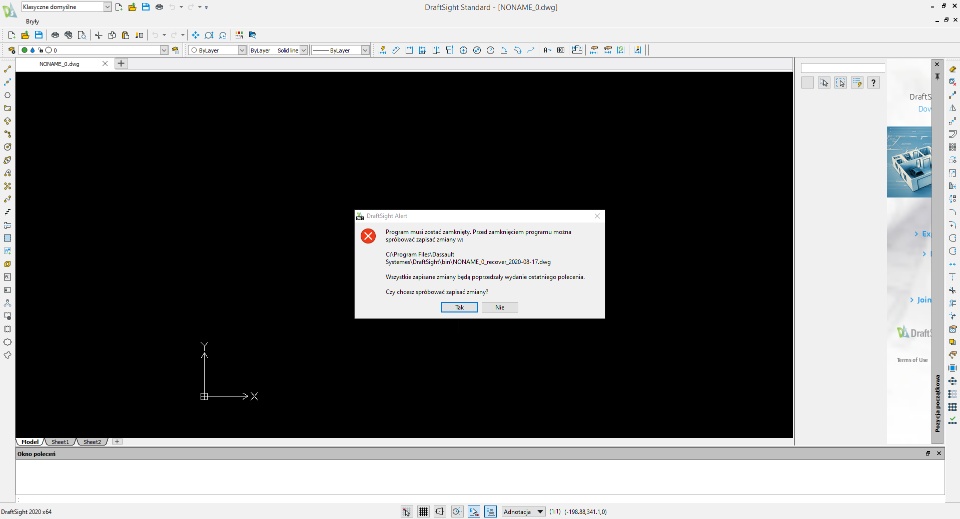Screen dimensions: 960x519
Task: Click the house thumbnail in home pane
Action: pos(909,162)
